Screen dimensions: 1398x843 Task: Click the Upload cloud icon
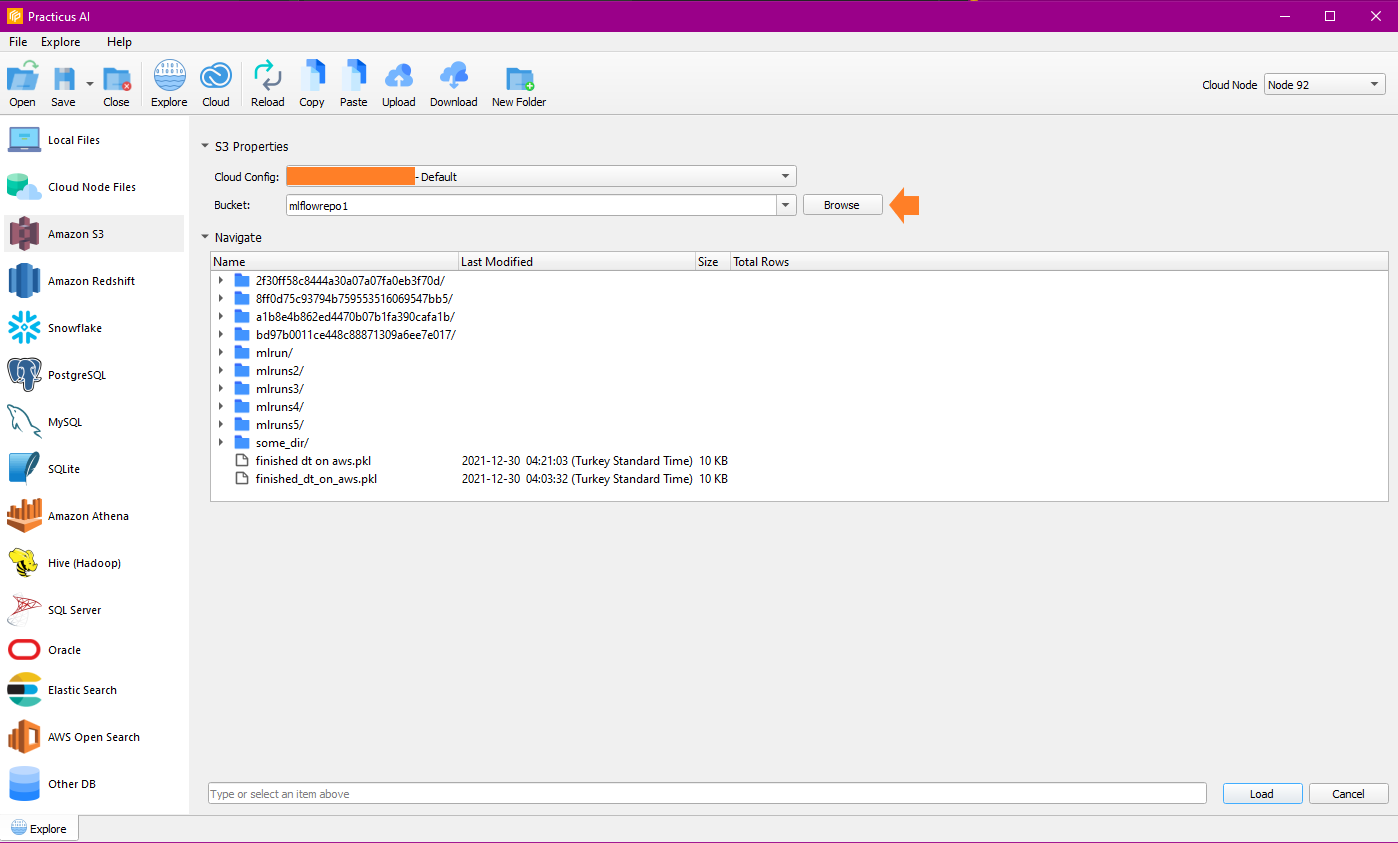point(398,84)
